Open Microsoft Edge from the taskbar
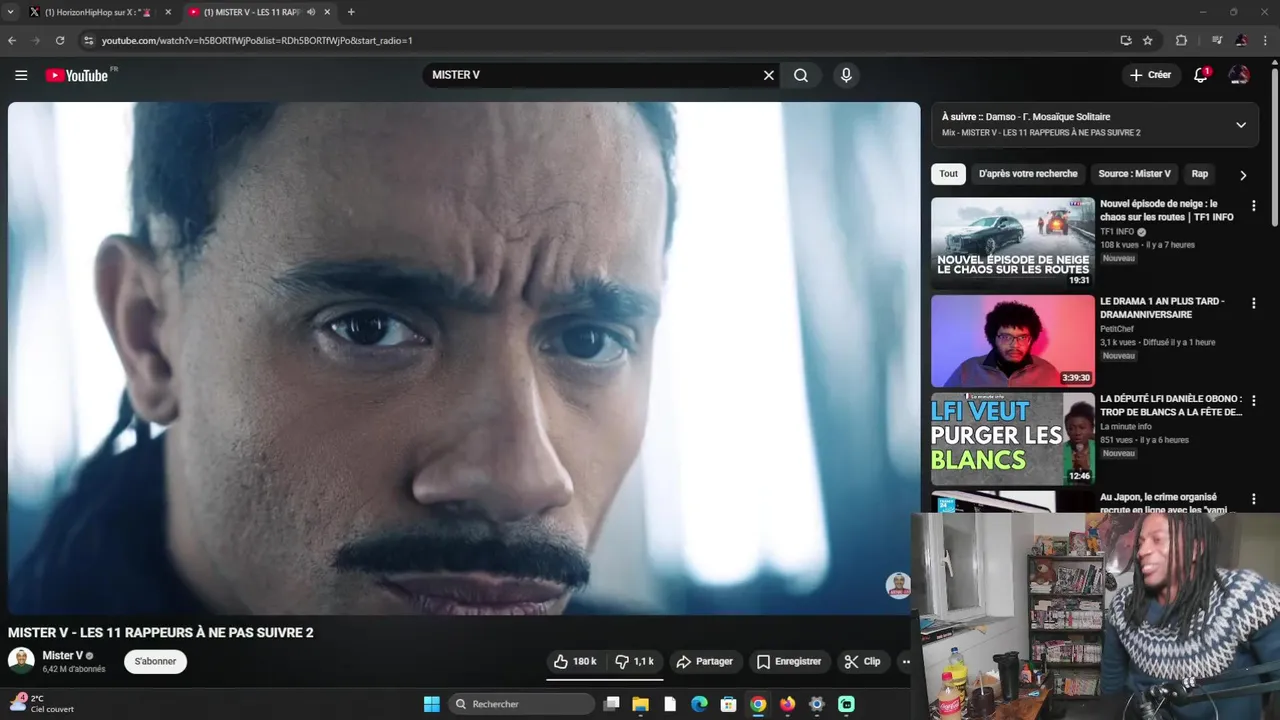Viewport: 1280px width, 720px height. (699, 704)
